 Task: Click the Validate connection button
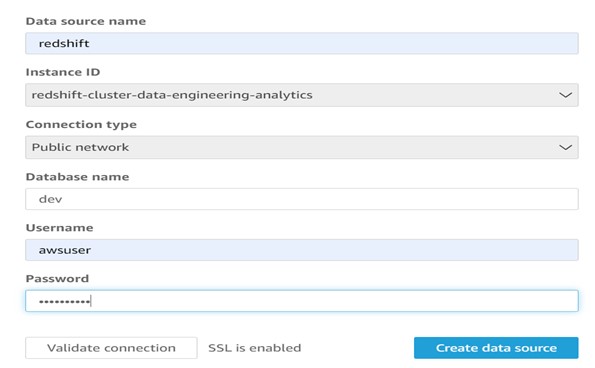click(x=111, y=348)
